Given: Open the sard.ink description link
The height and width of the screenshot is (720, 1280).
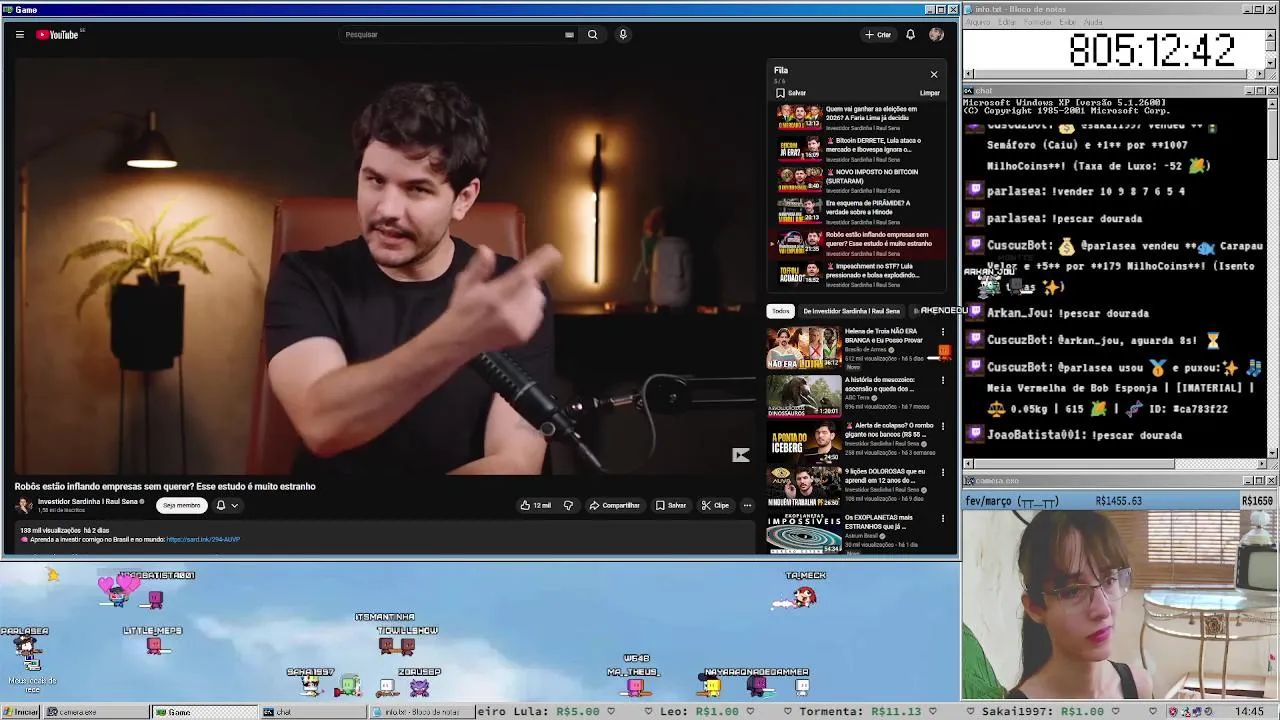Looking at the screenshot, I should 203,540.
